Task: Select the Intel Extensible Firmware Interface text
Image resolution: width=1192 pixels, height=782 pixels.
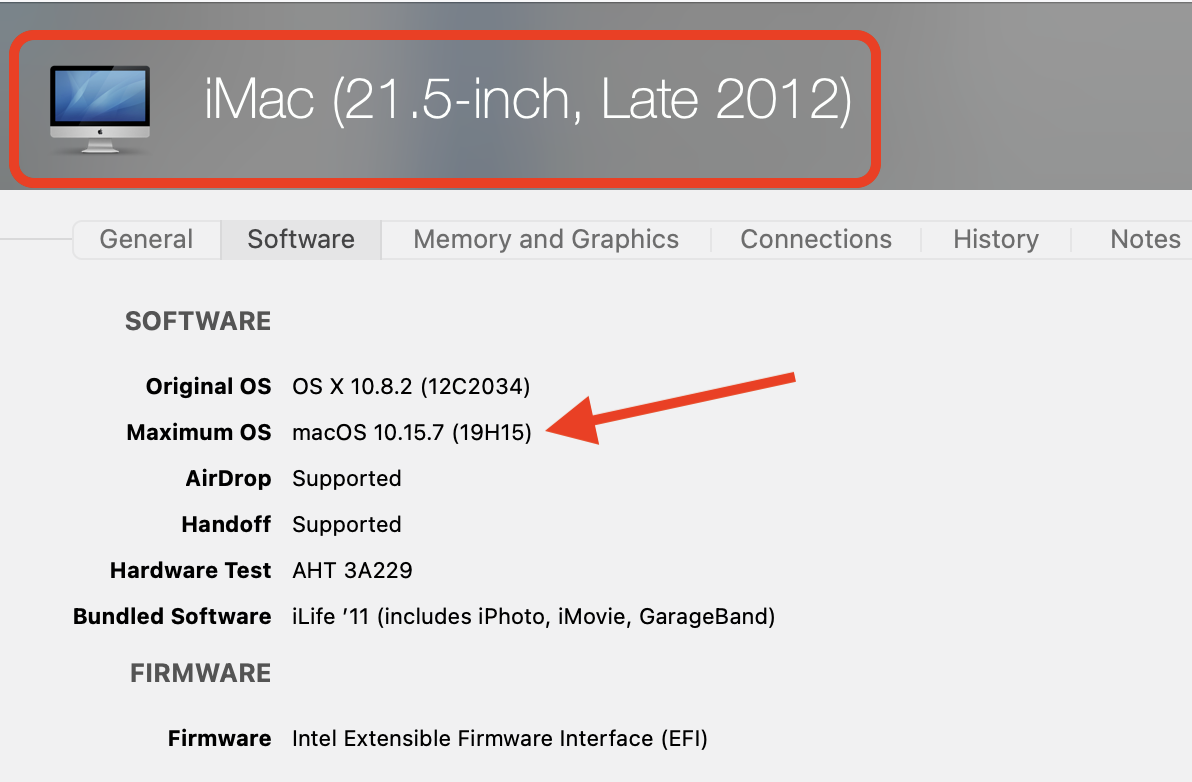Action: 500,739
